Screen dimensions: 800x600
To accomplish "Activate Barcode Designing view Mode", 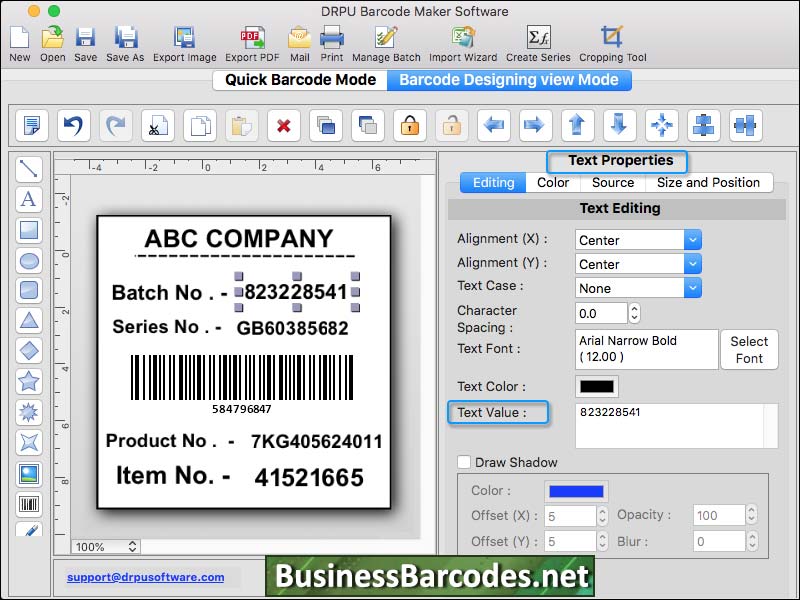I will [x=510, y=80].
